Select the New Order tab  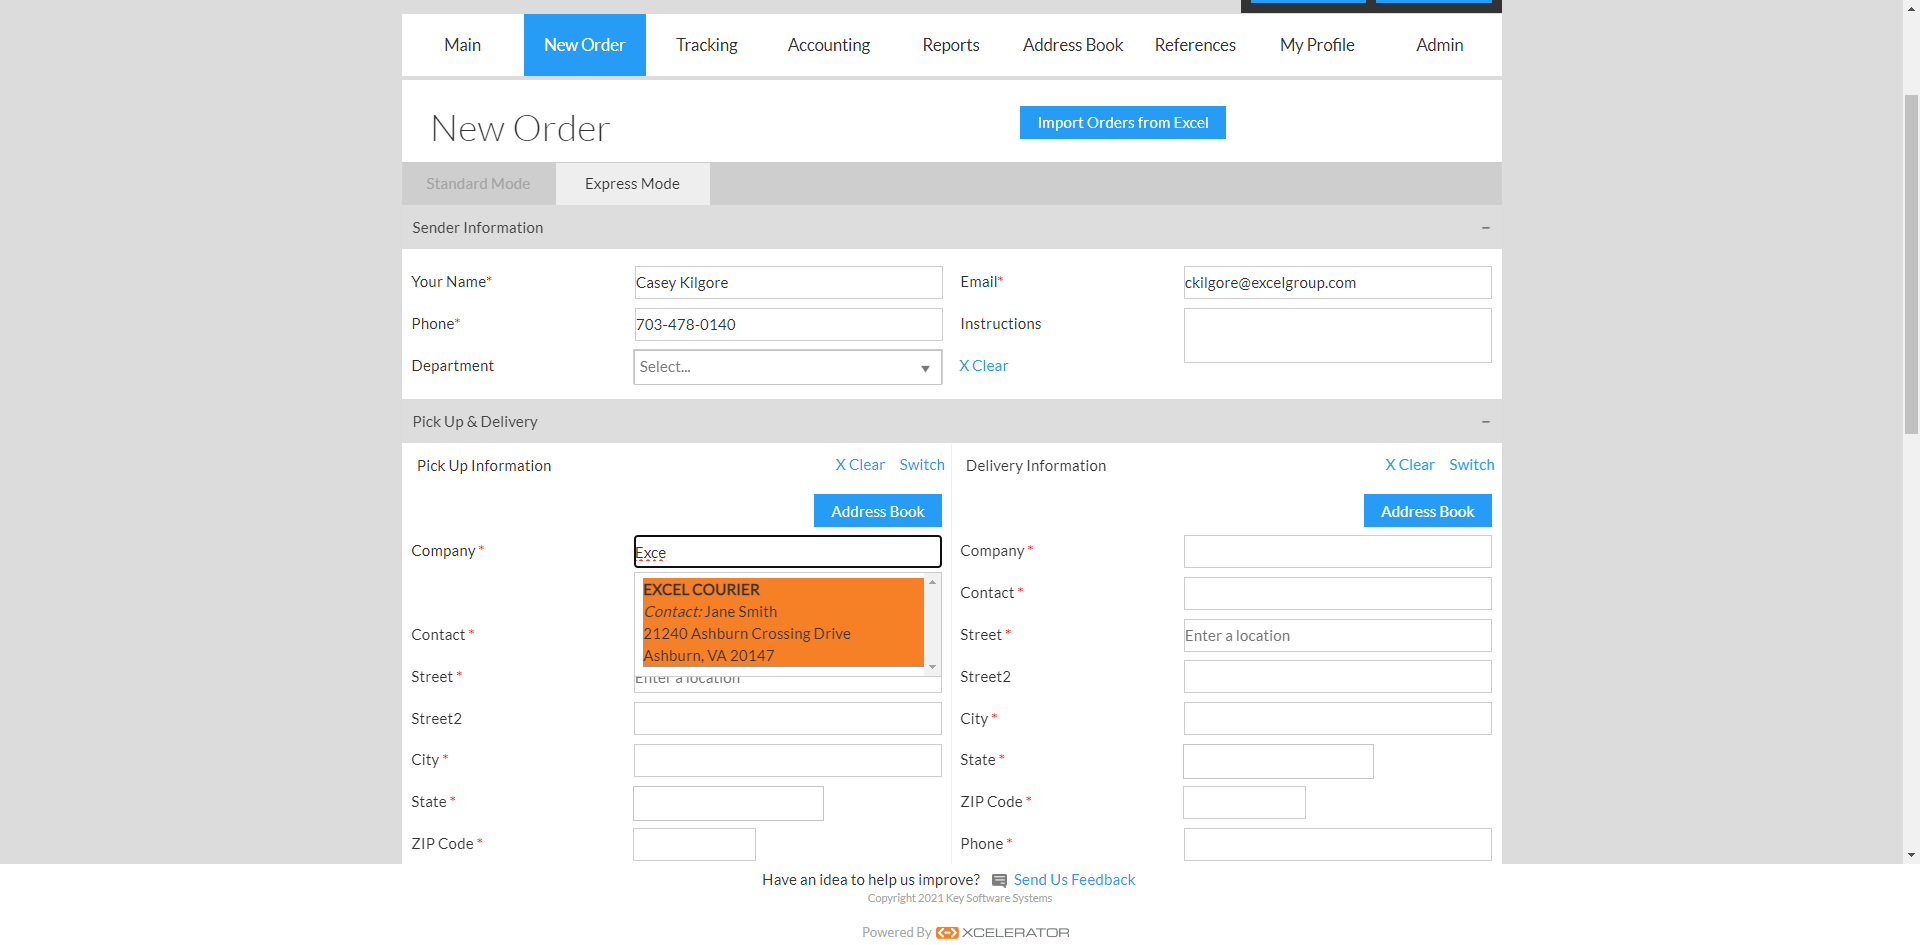point(585,45)
